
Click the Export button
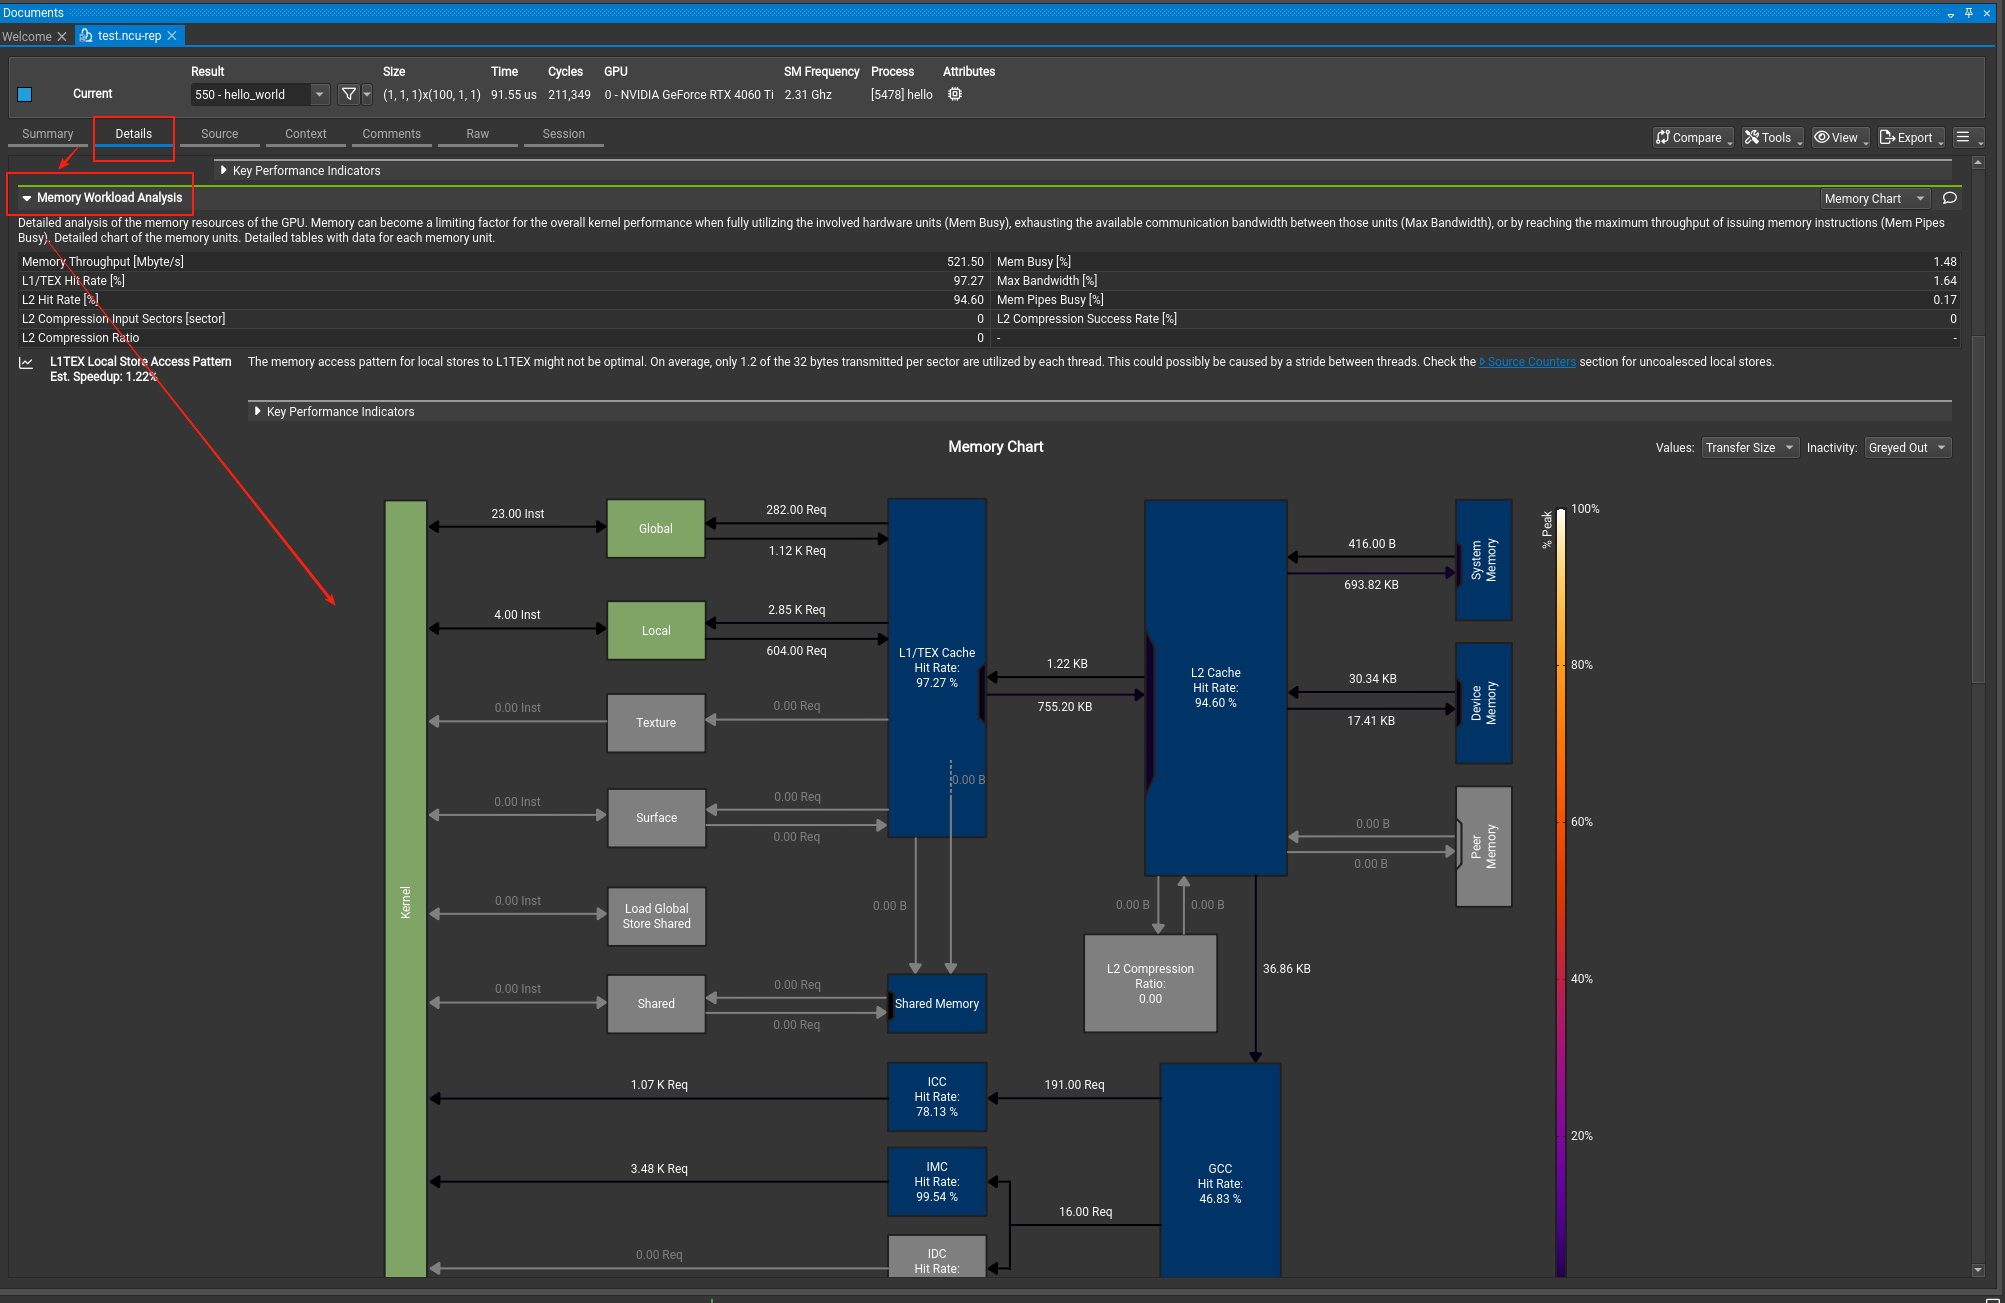coord(1910,138)
